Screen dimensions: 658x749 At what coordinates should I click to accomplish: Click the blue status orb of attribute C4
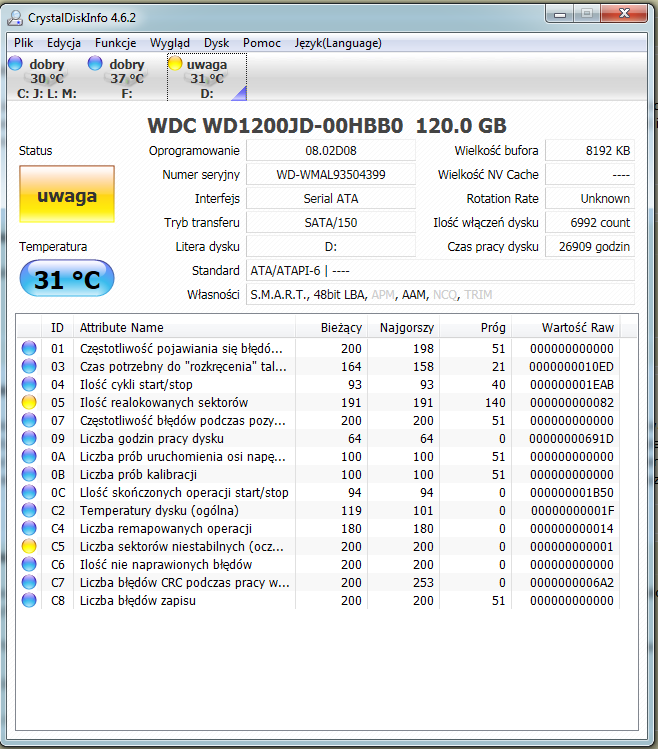pyautogui.click(x=29, y=528)
